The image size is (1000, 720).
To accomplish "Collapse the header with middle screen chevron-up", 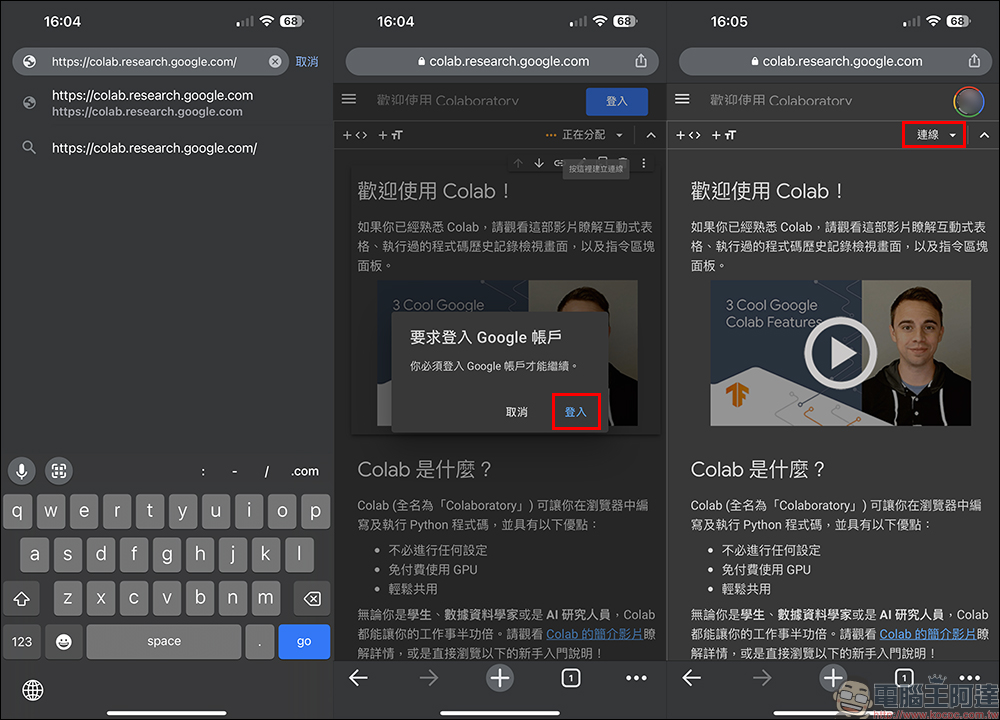I will click(651, 135).
